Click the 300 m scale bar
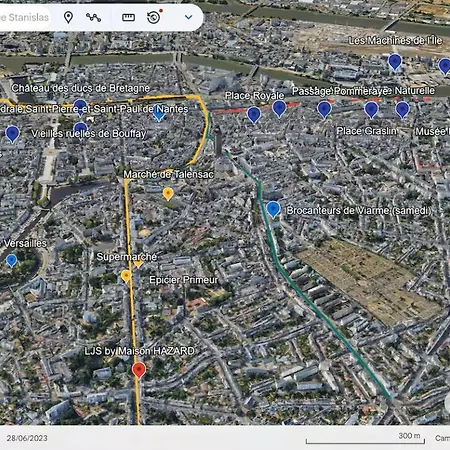This screenshot has height=450, width=450. (365, 438)
